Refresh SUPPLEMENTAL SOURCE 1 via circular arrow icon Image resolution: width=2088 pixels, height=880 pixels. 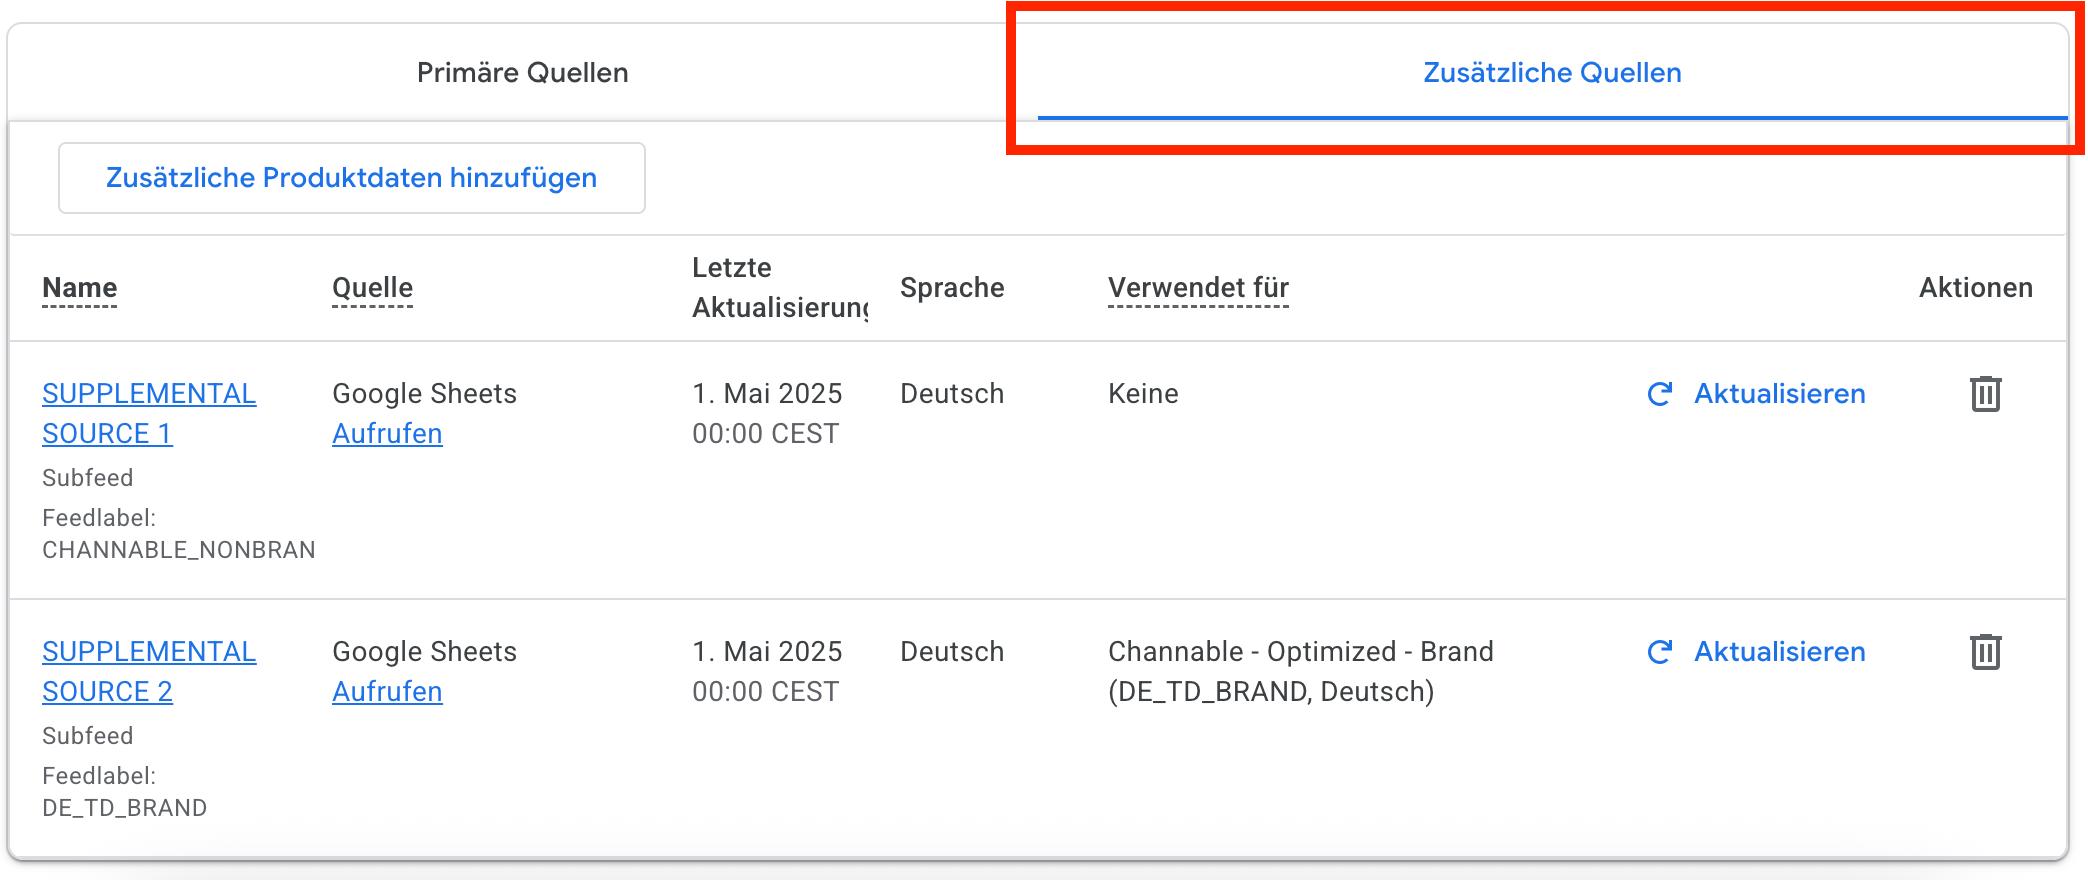click(1660, 394)
